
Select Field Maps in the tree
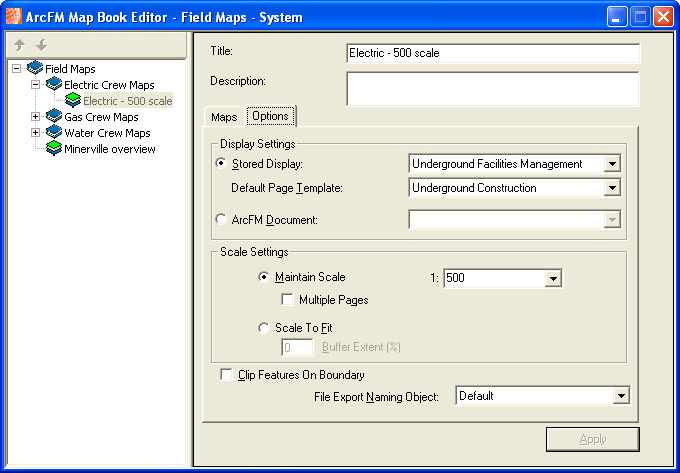[70, 69]
